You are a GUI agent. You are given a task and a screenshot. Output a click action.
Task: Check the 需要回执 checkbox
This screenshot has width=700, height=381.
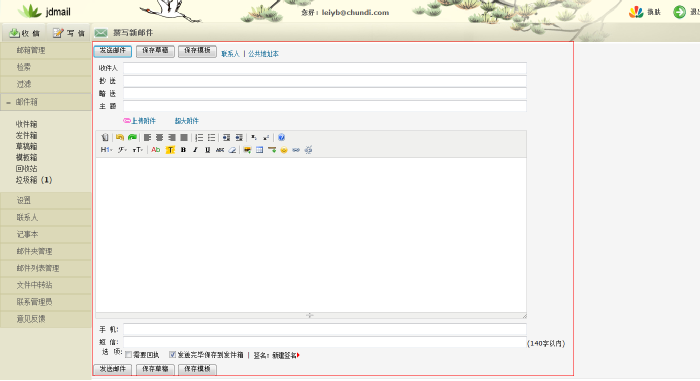click(129, 355)
